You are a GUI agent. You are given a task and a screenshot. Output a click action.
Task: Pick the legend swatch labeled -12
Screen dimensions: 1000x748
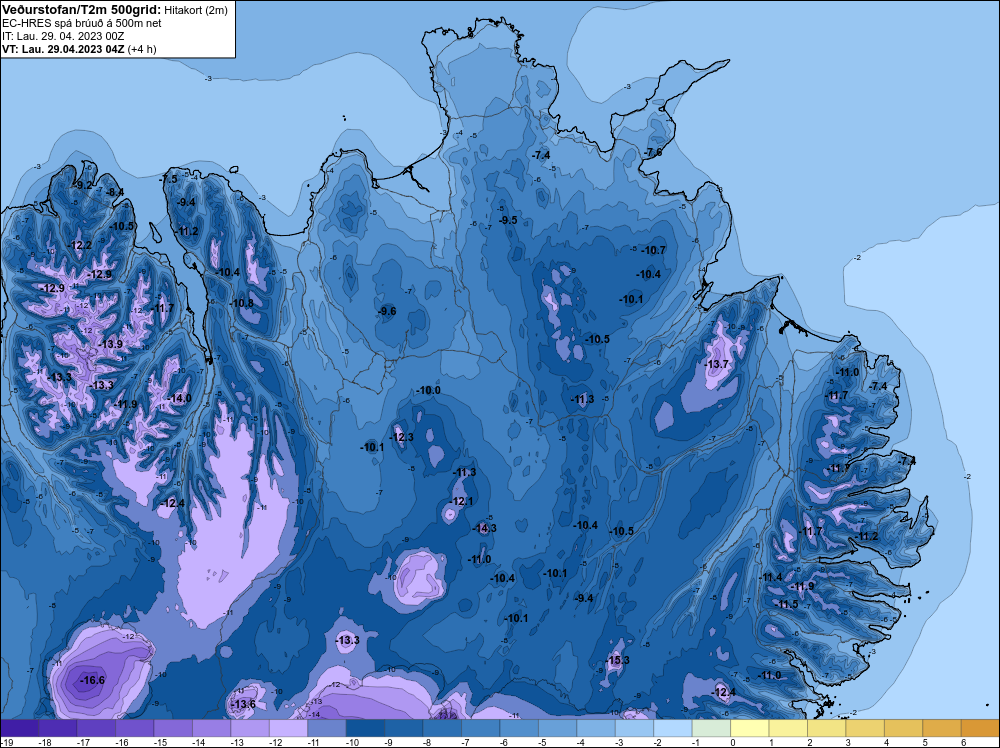[288, 728]
